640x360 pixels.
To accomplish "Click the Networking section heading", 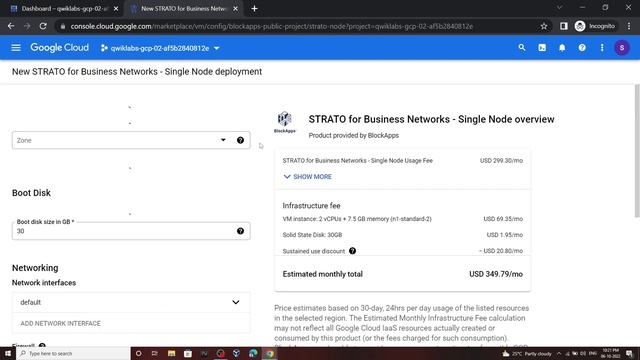I will click(x=35, y=268).
